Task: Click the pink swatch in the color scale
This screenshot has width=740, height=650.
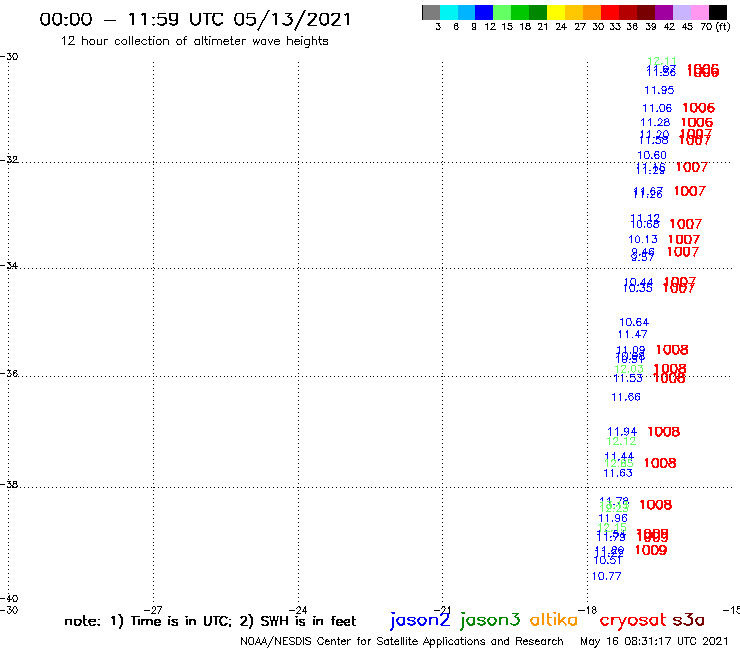Action: pyautogui.click(x=699, y=12)
